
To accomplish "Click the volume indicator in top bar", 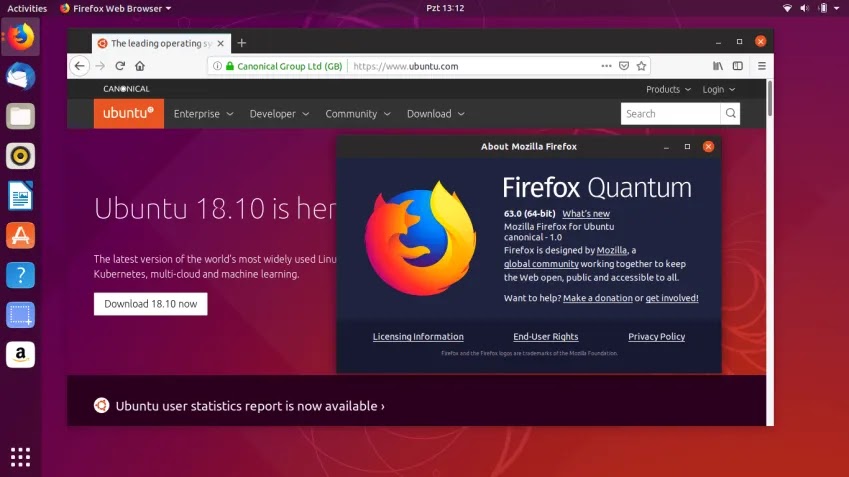I will (805, 8).
